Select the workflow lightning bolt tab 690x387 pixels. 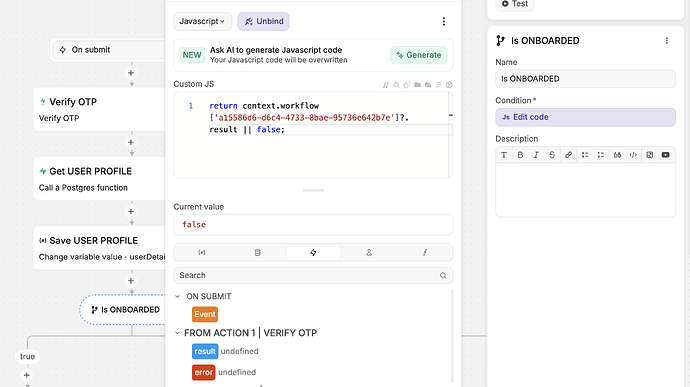pyautogui.click(x=313, y=252)
